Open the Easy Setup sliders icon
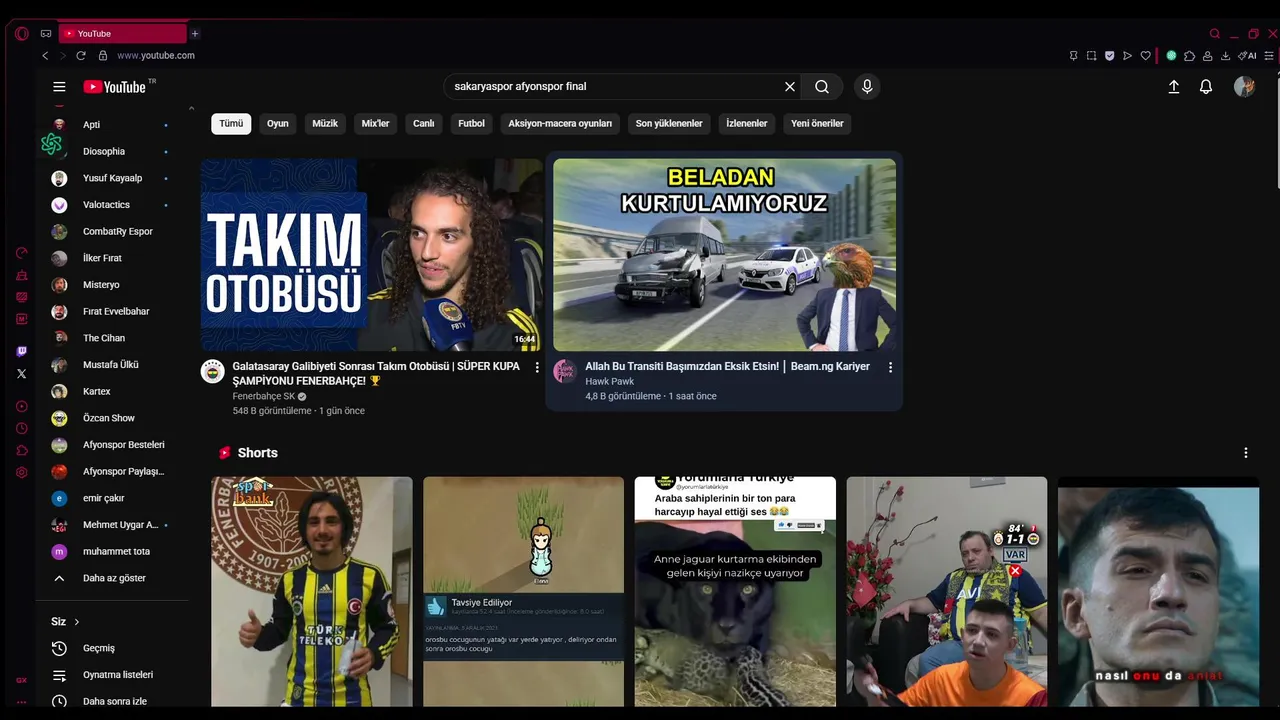This screenshot has height=720, width=1280. (x=1269, y=56)
